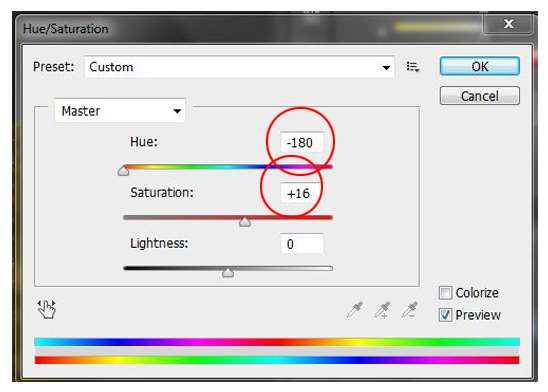This screenshot has width=548, height=392.
Task: Click the Preset dropdown arrow
Action: [386, 67]
